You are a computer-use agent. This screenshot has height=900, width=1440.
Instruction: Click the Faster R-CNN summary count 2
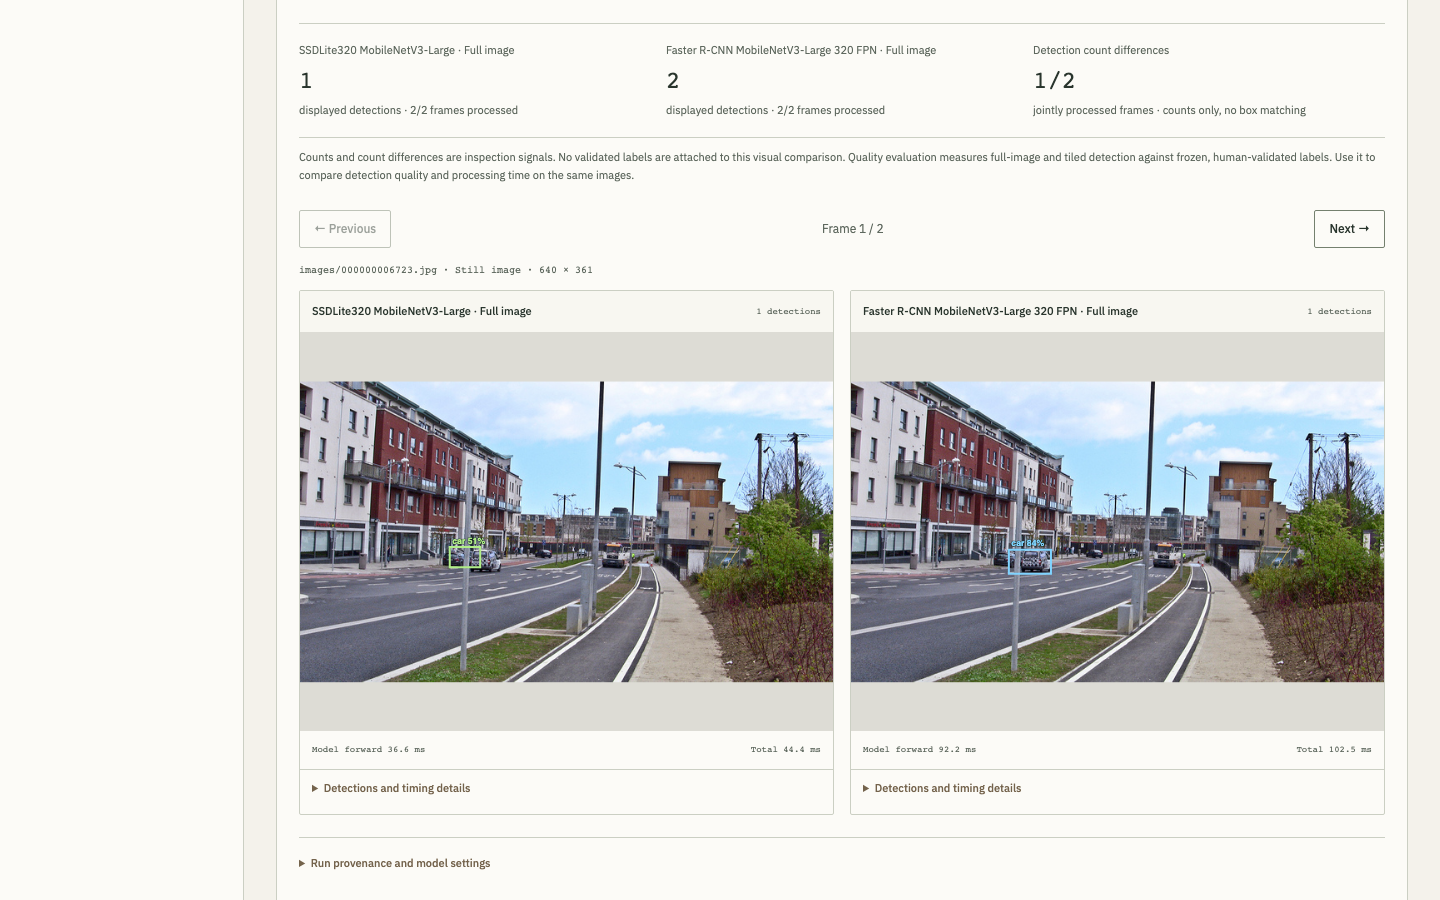coord(673,80)
